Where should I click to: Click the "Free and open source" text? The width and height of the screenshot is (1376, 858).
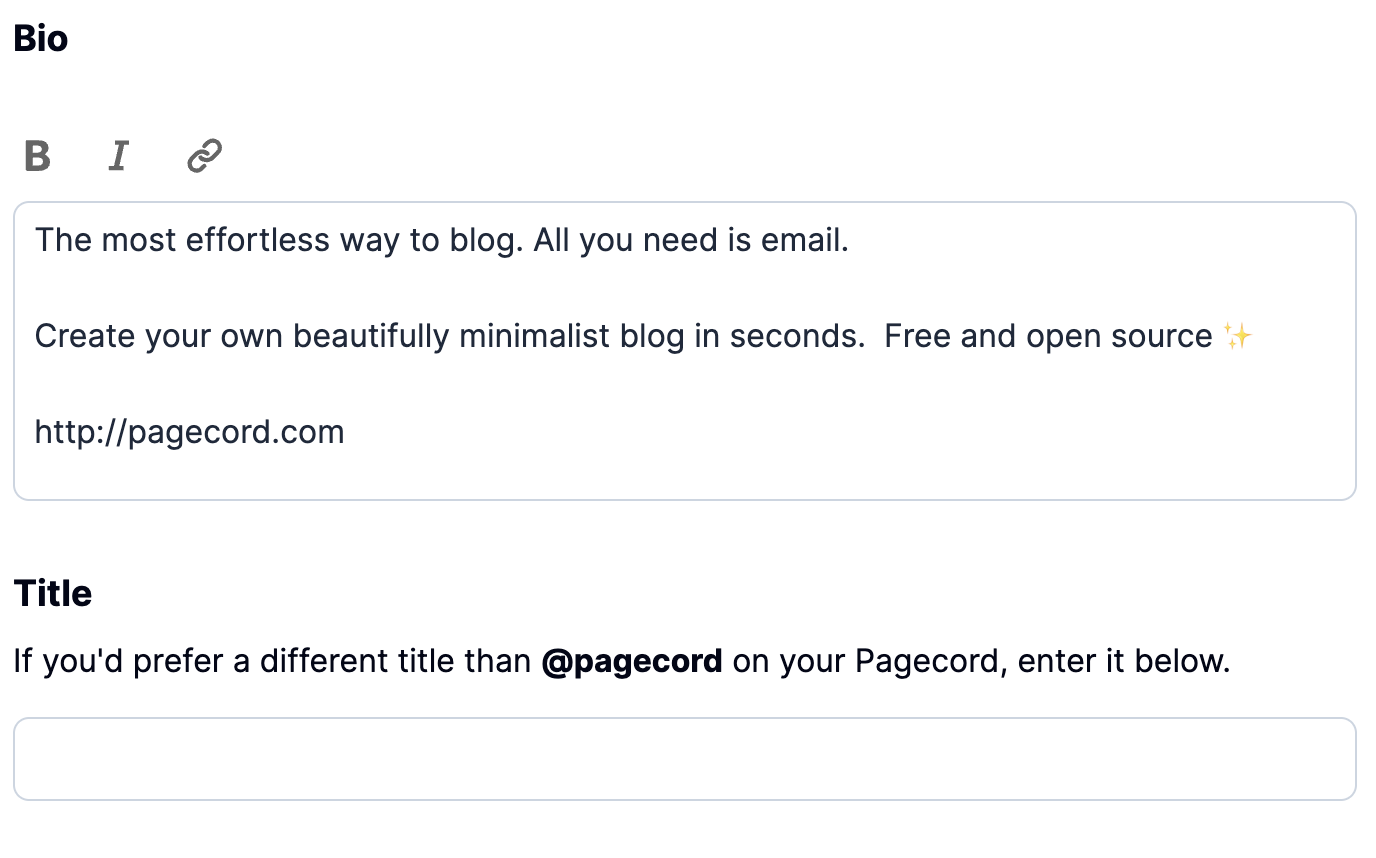pyautogui.click(x=1047, y=337)
